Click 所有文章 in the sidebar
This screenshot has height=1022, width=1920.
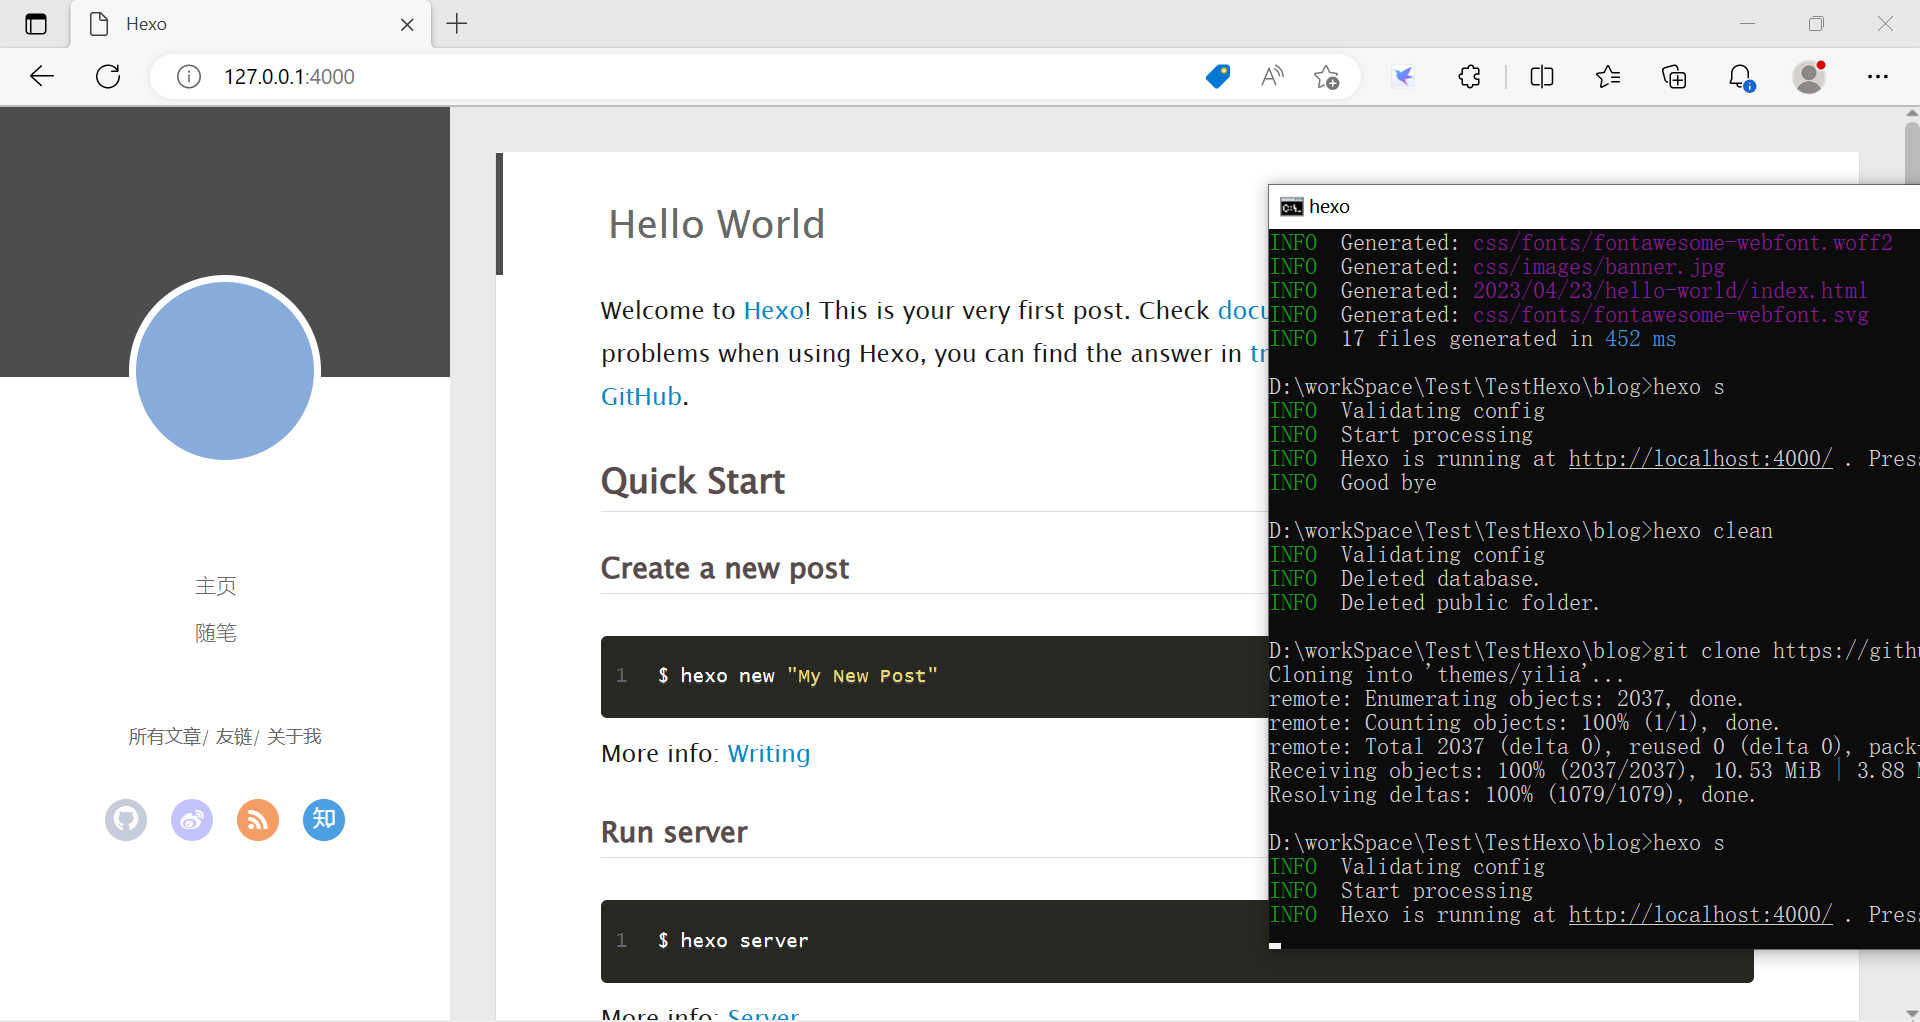(x=164, y=737)
